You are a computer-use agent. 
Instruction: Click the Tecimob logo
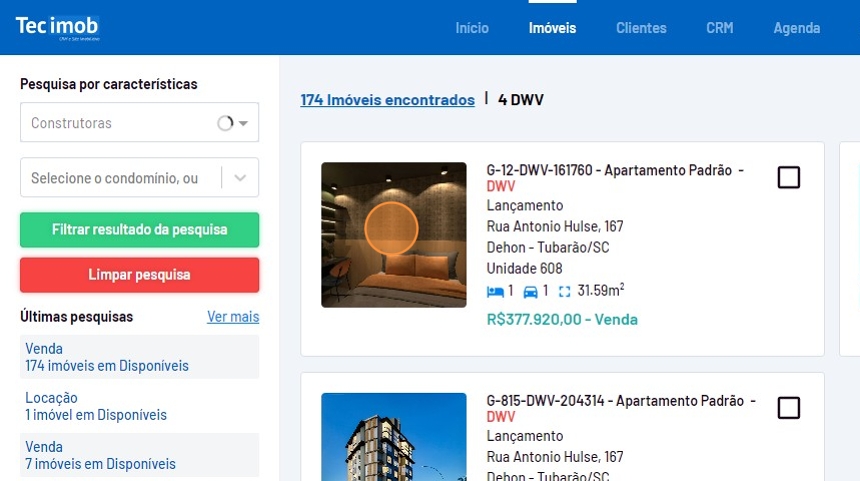57,27
